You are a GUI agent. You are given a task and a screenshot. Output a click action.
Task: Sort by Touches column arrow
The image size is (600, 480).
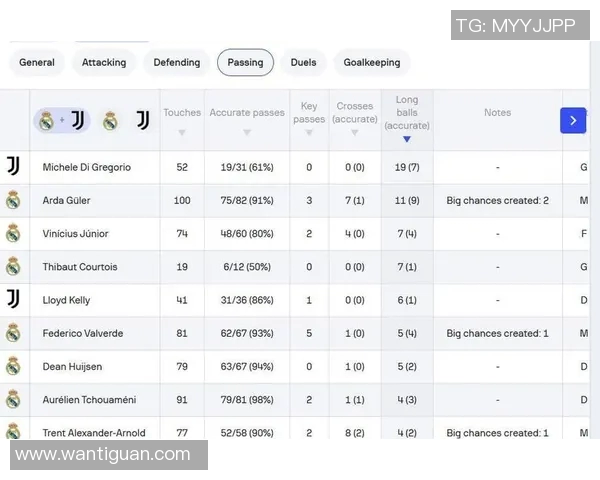pos(181,132)
